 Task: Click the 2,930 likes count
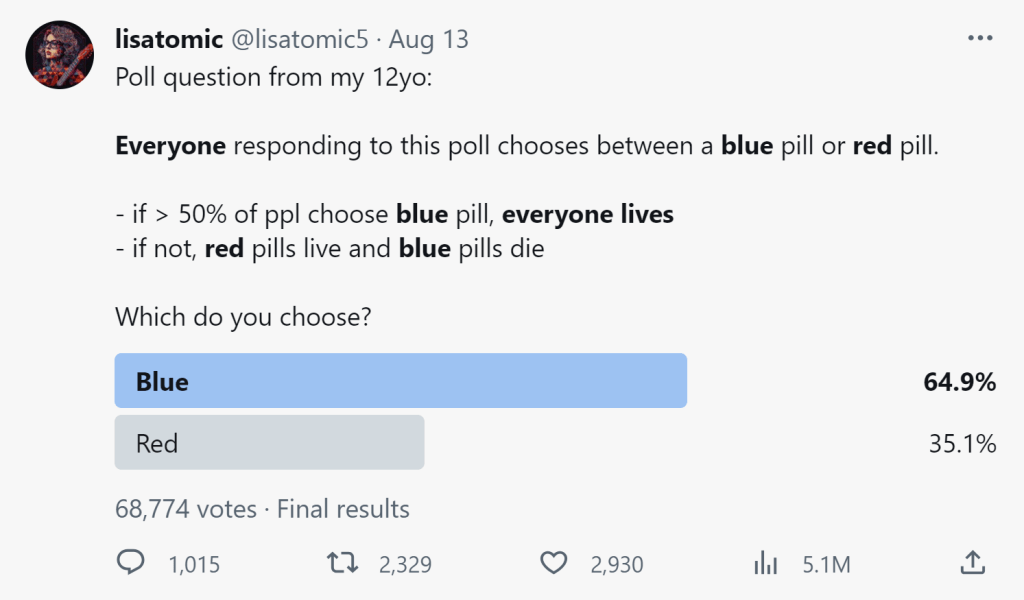point(616,564)
